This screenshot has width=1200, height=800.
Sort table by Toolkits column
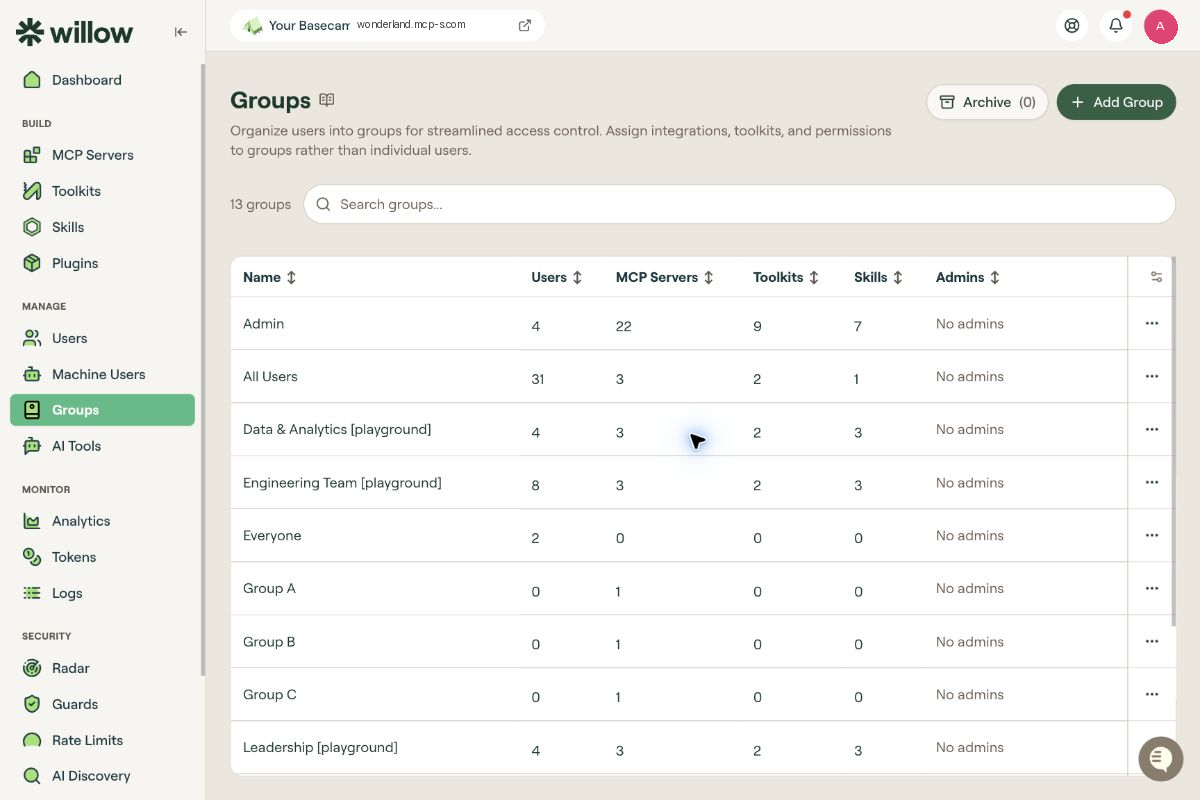click(787, 277)
